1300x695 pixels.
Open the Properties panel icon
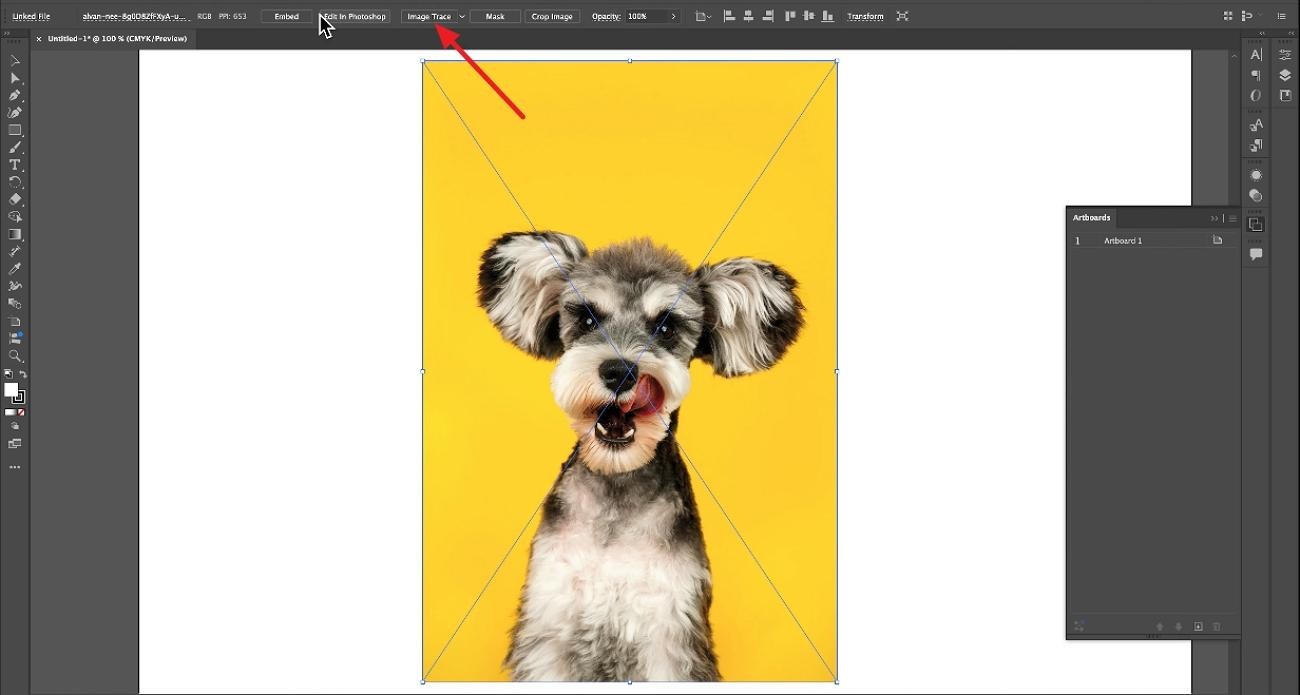[1285, 54]
